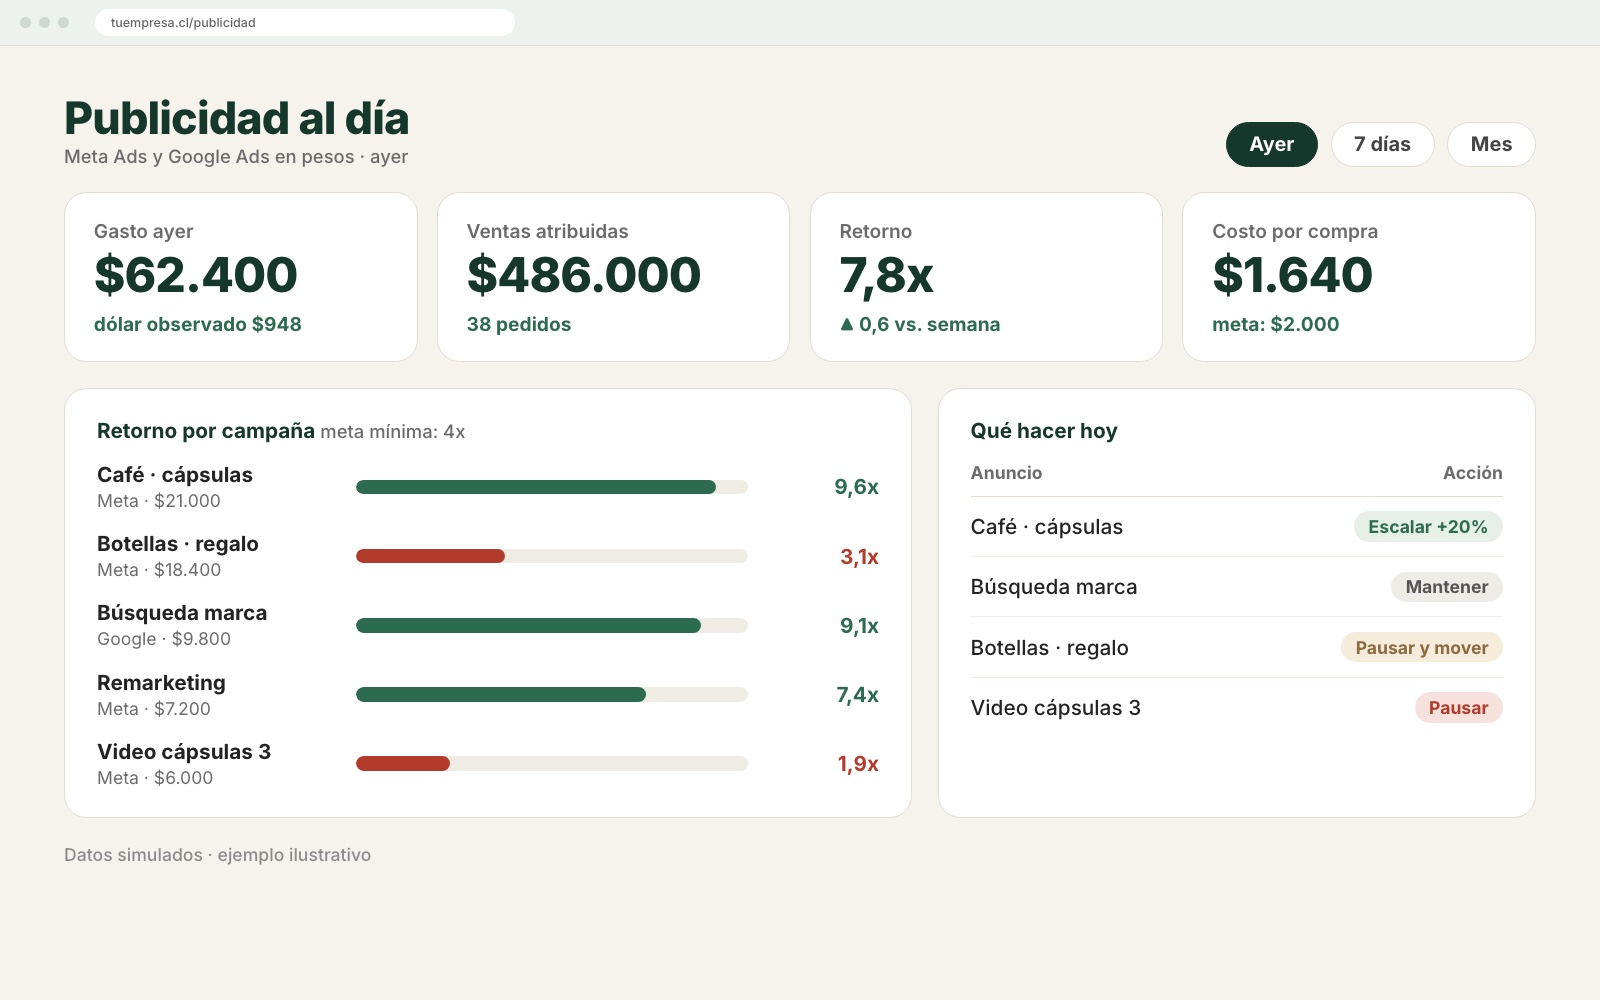This screenshot has height=1000, width=1600.
Task: Click the Remarketing return bar
Action: tap(552, 694)
